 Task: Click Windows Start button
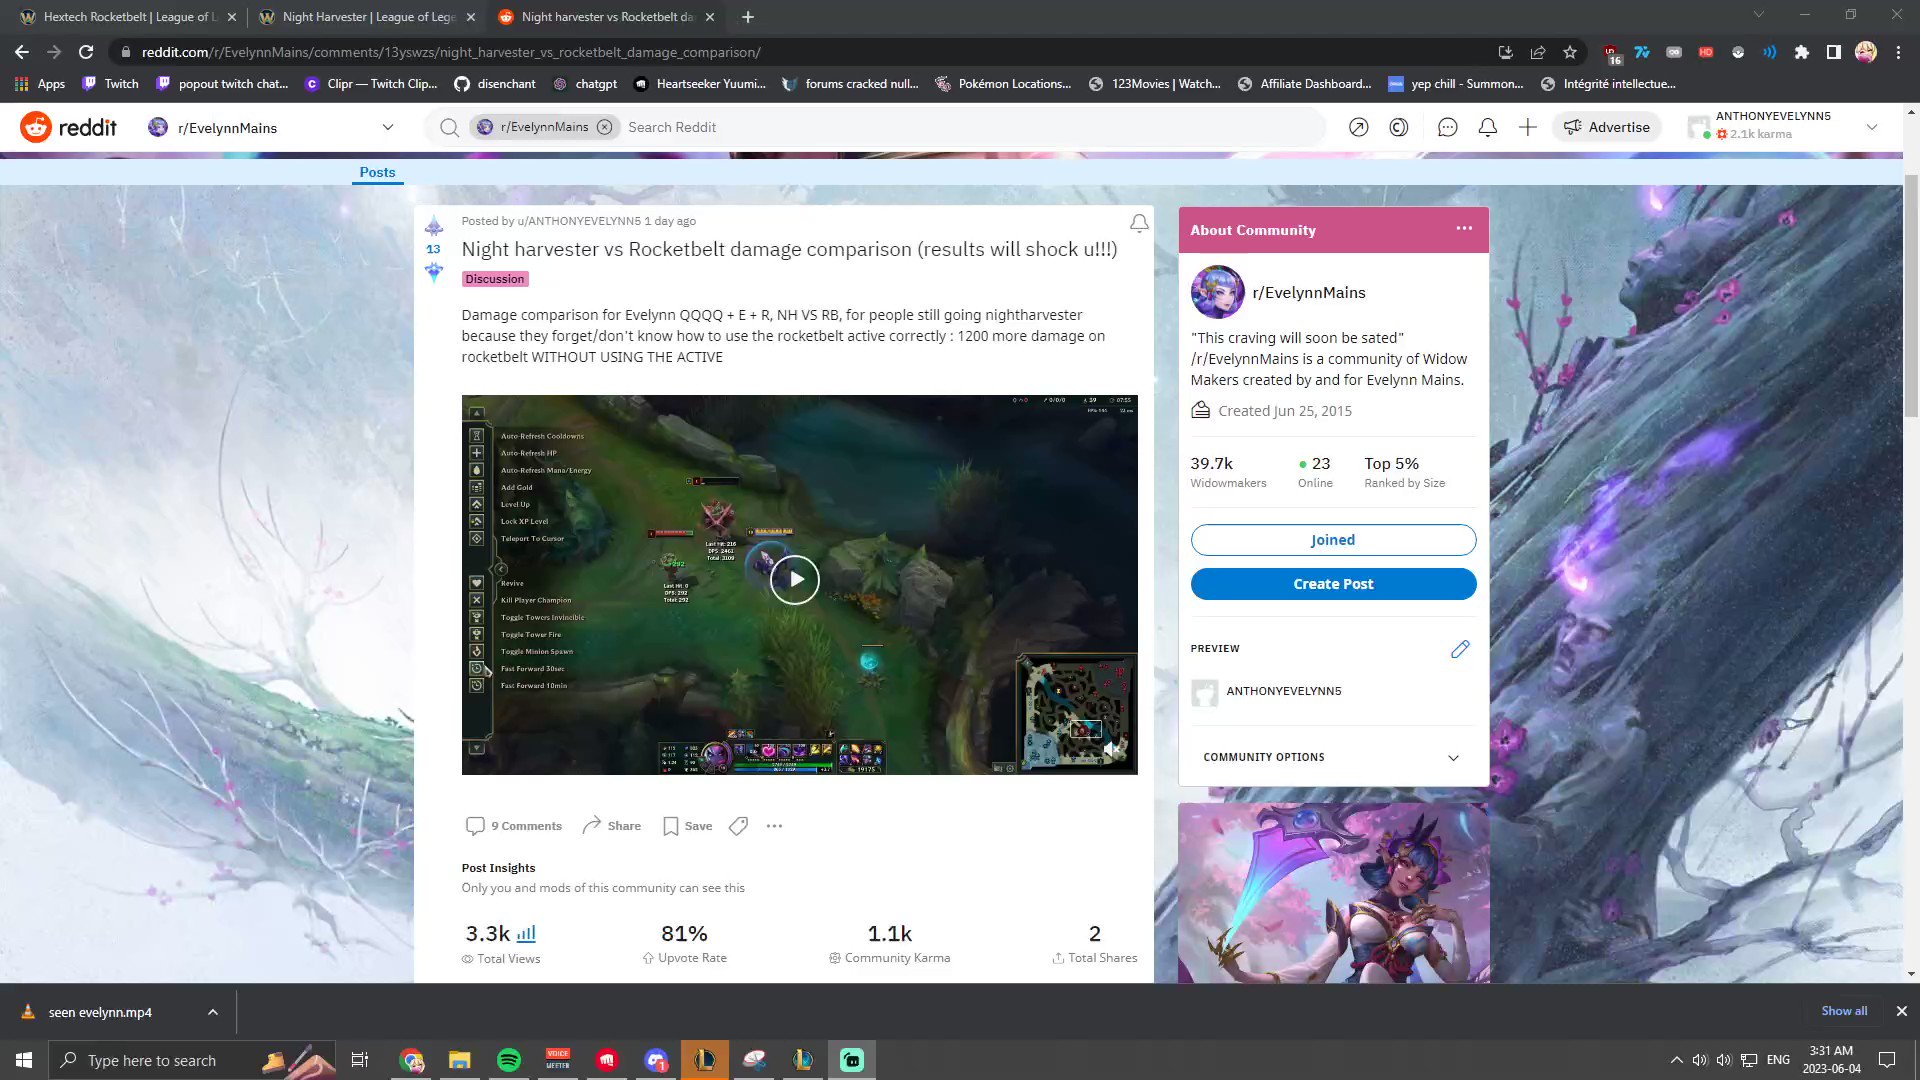pyautogui.click(x=24, y=1060)
